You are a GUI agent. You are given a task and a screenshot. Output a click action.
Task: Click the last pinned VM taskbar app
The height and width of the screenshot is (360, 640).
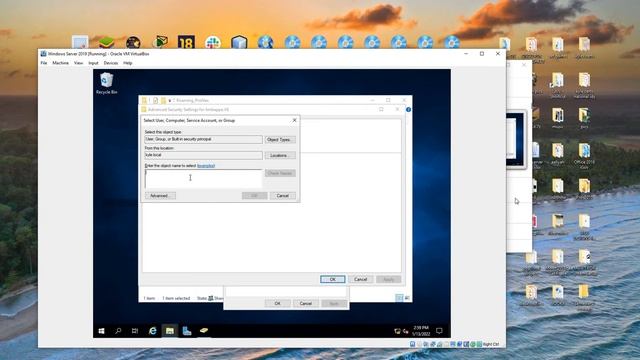(x=204, y=331)
